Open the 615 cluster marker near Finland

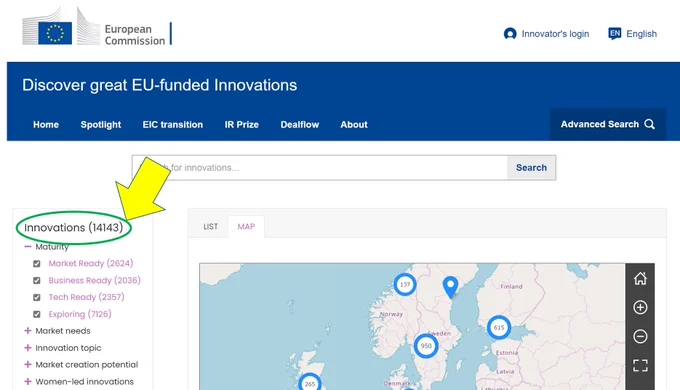[x=499, y=328]
